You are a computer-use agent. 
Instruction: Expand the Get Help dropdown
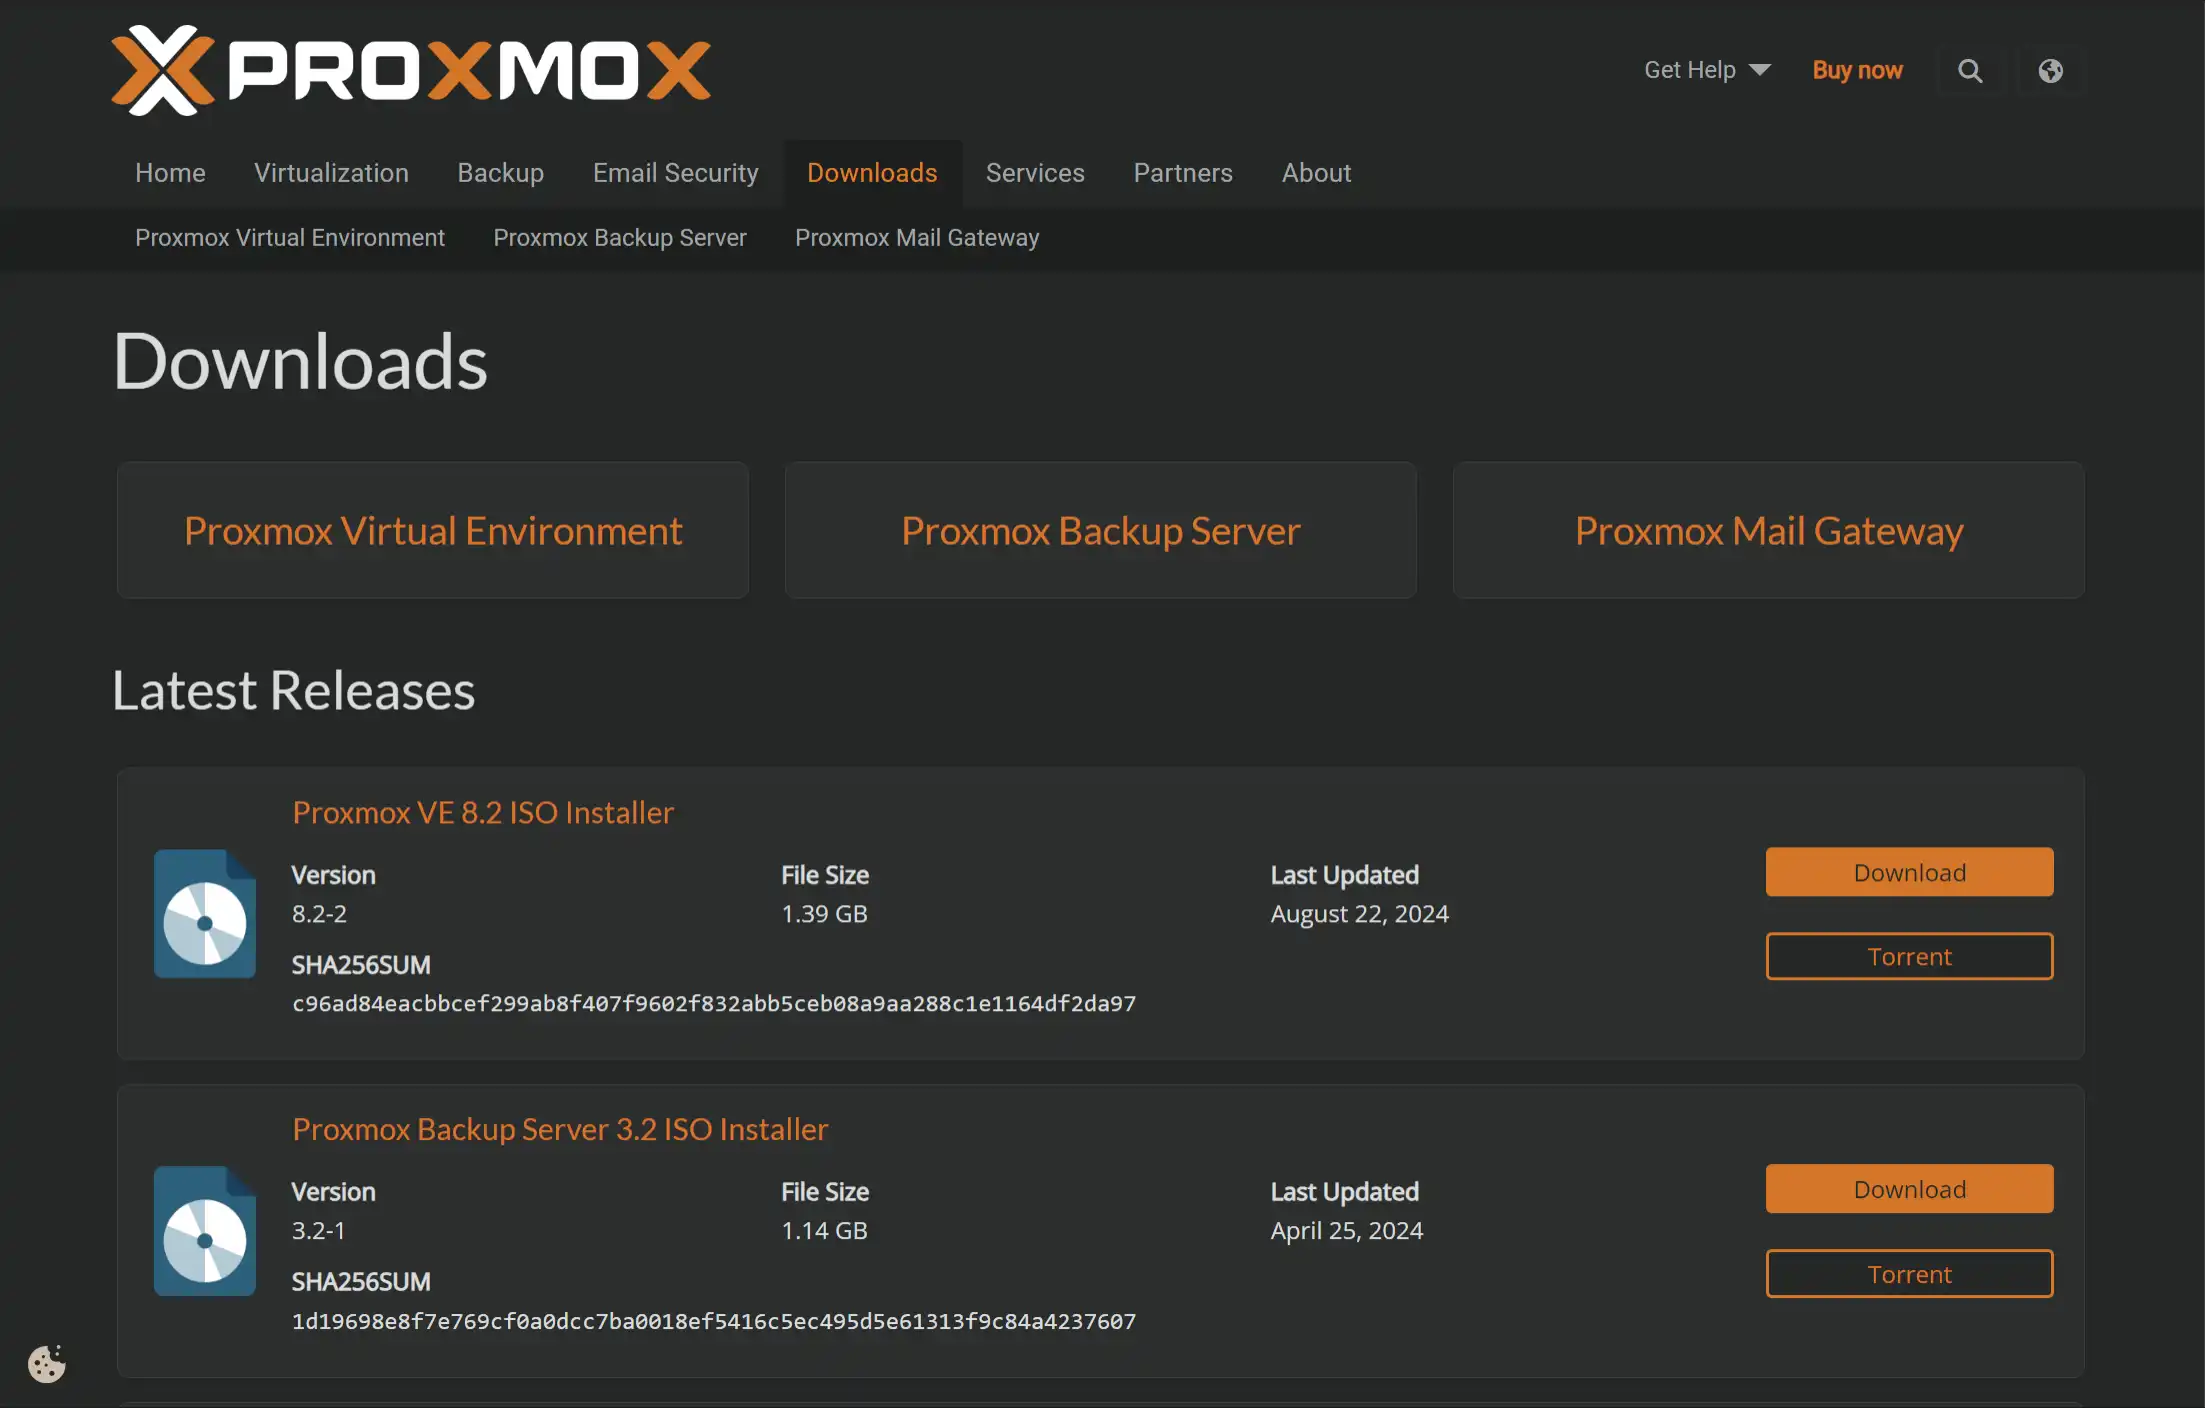(1707, 70)
